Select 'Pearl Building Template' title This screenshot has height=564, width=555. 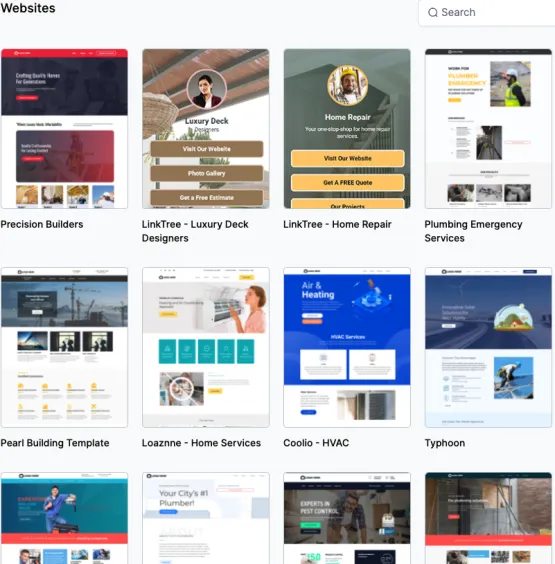click(x=55, y=443)
